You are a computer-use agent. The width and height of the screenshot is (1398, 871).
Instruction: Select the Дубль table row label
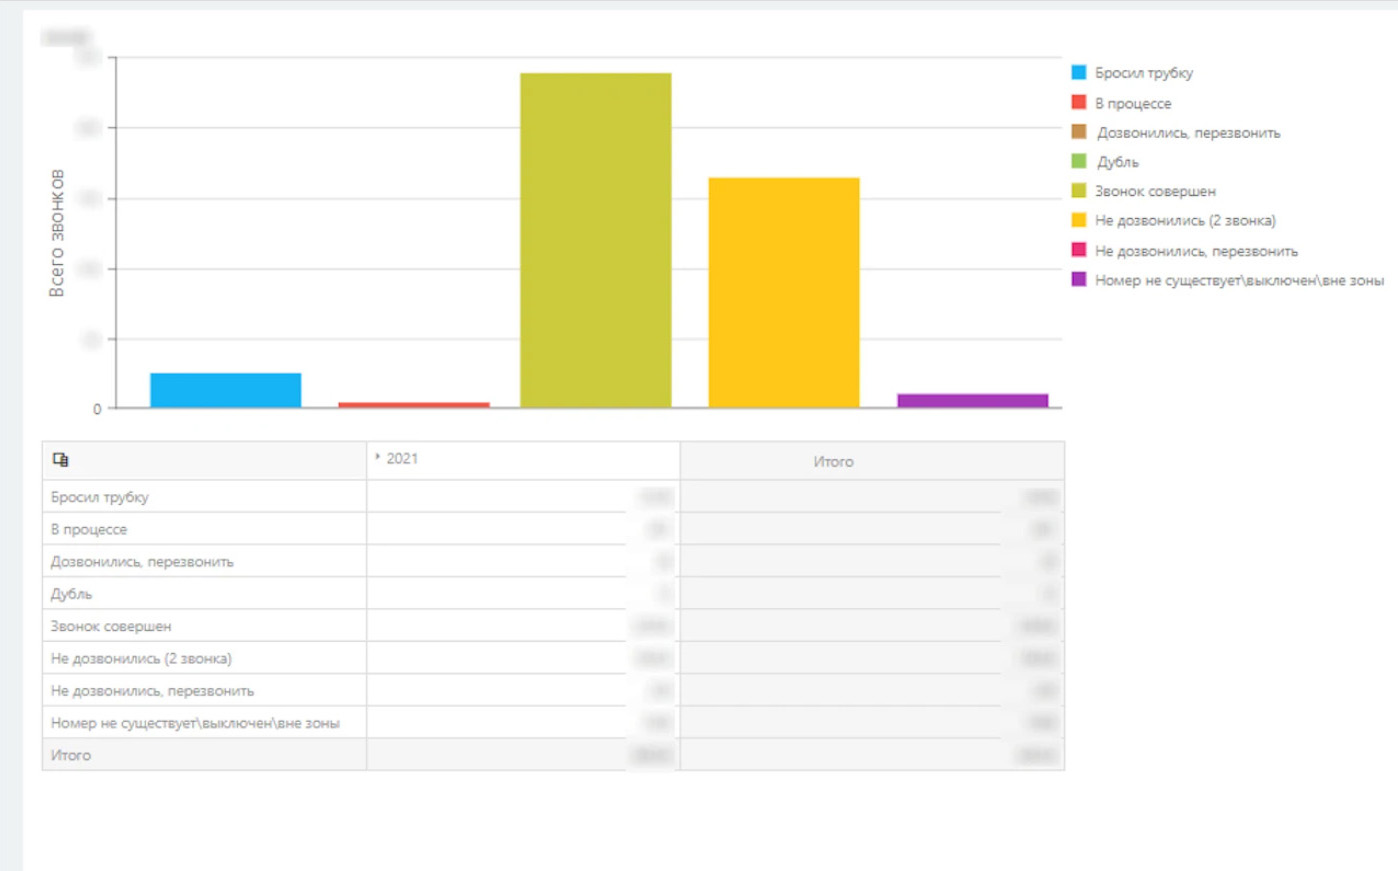[71, 594]
